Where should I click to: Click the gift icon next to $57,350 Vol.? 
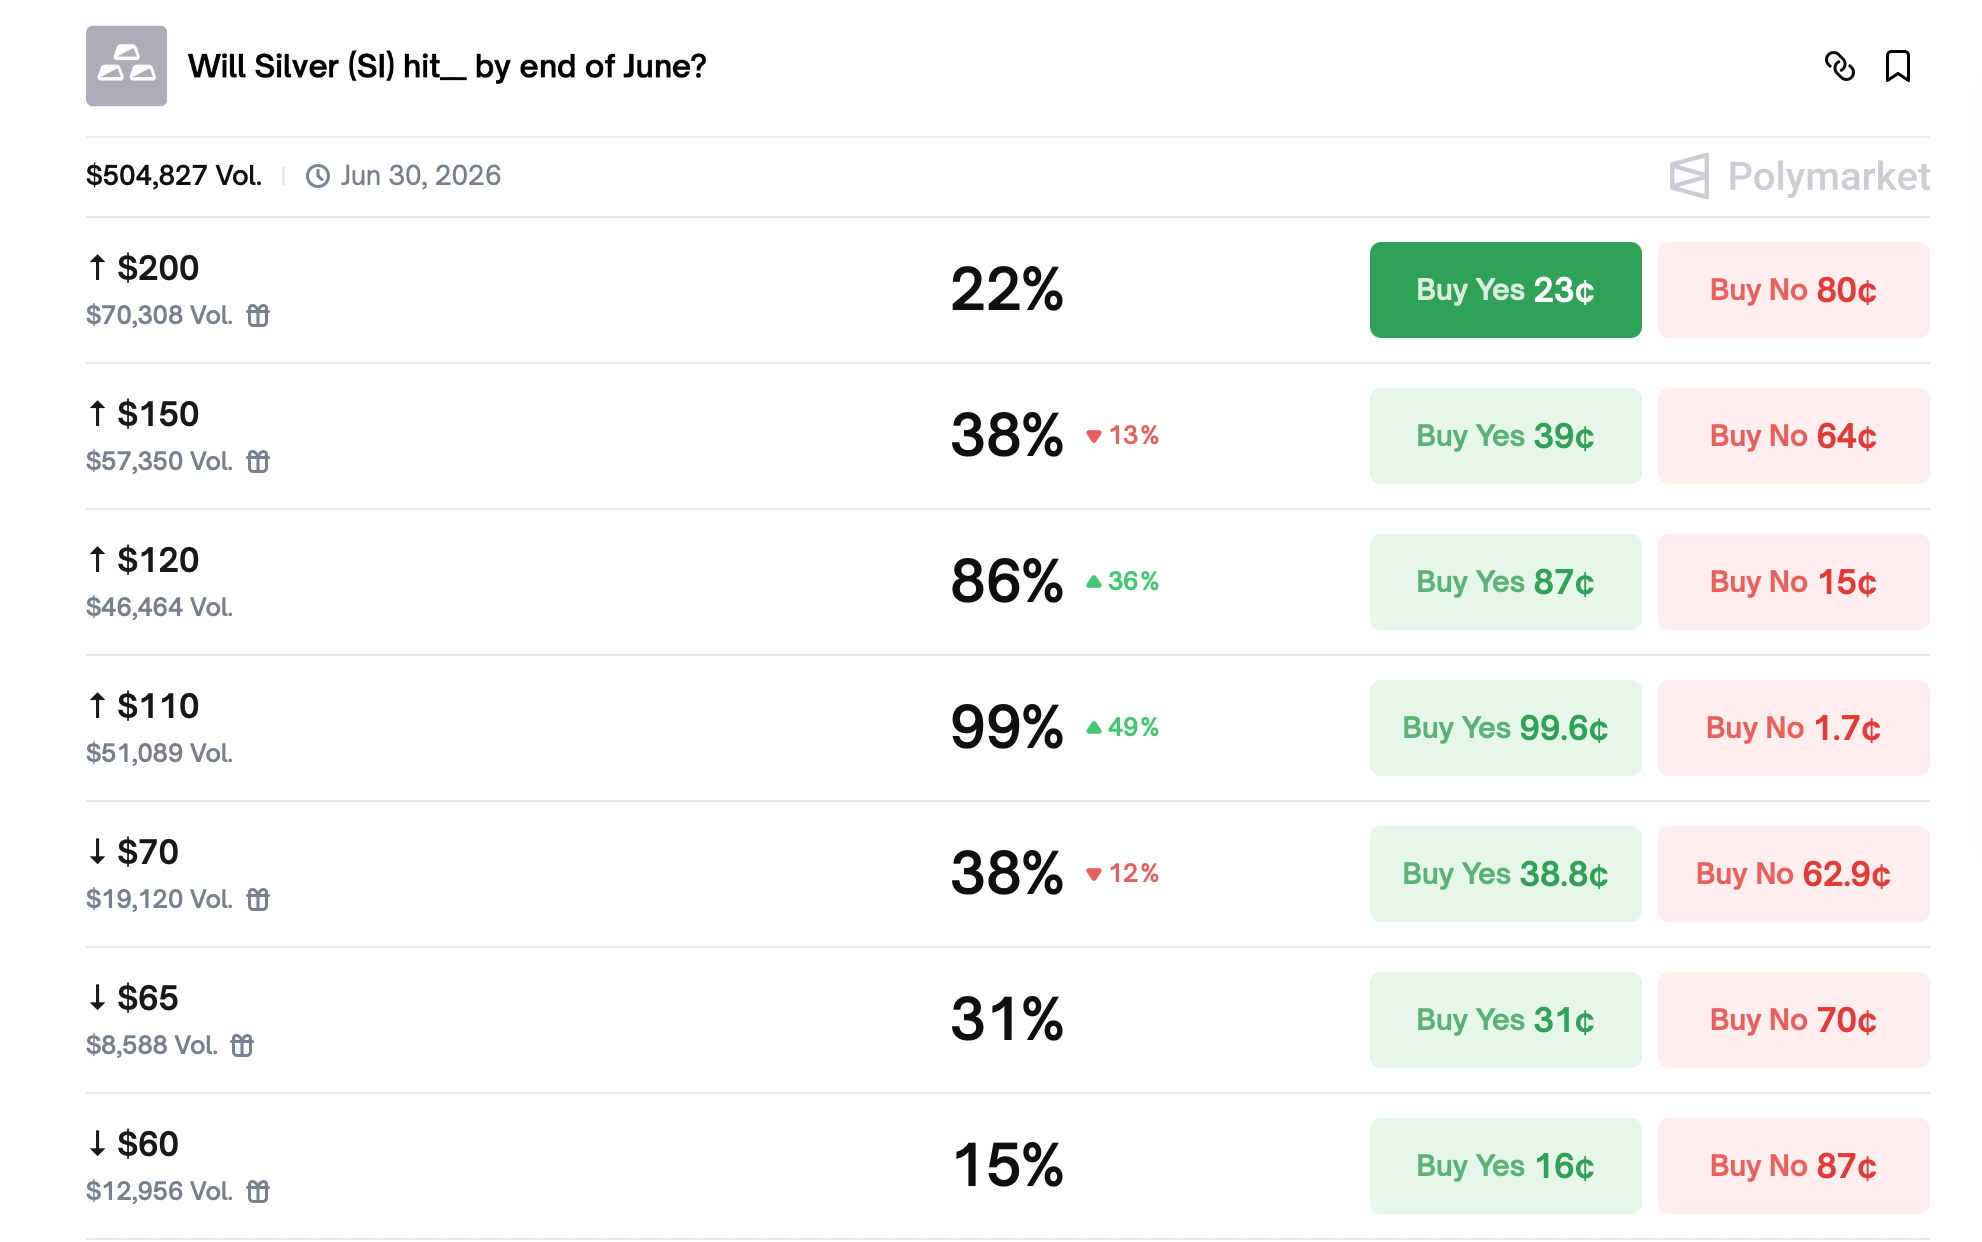coord(259,461)
